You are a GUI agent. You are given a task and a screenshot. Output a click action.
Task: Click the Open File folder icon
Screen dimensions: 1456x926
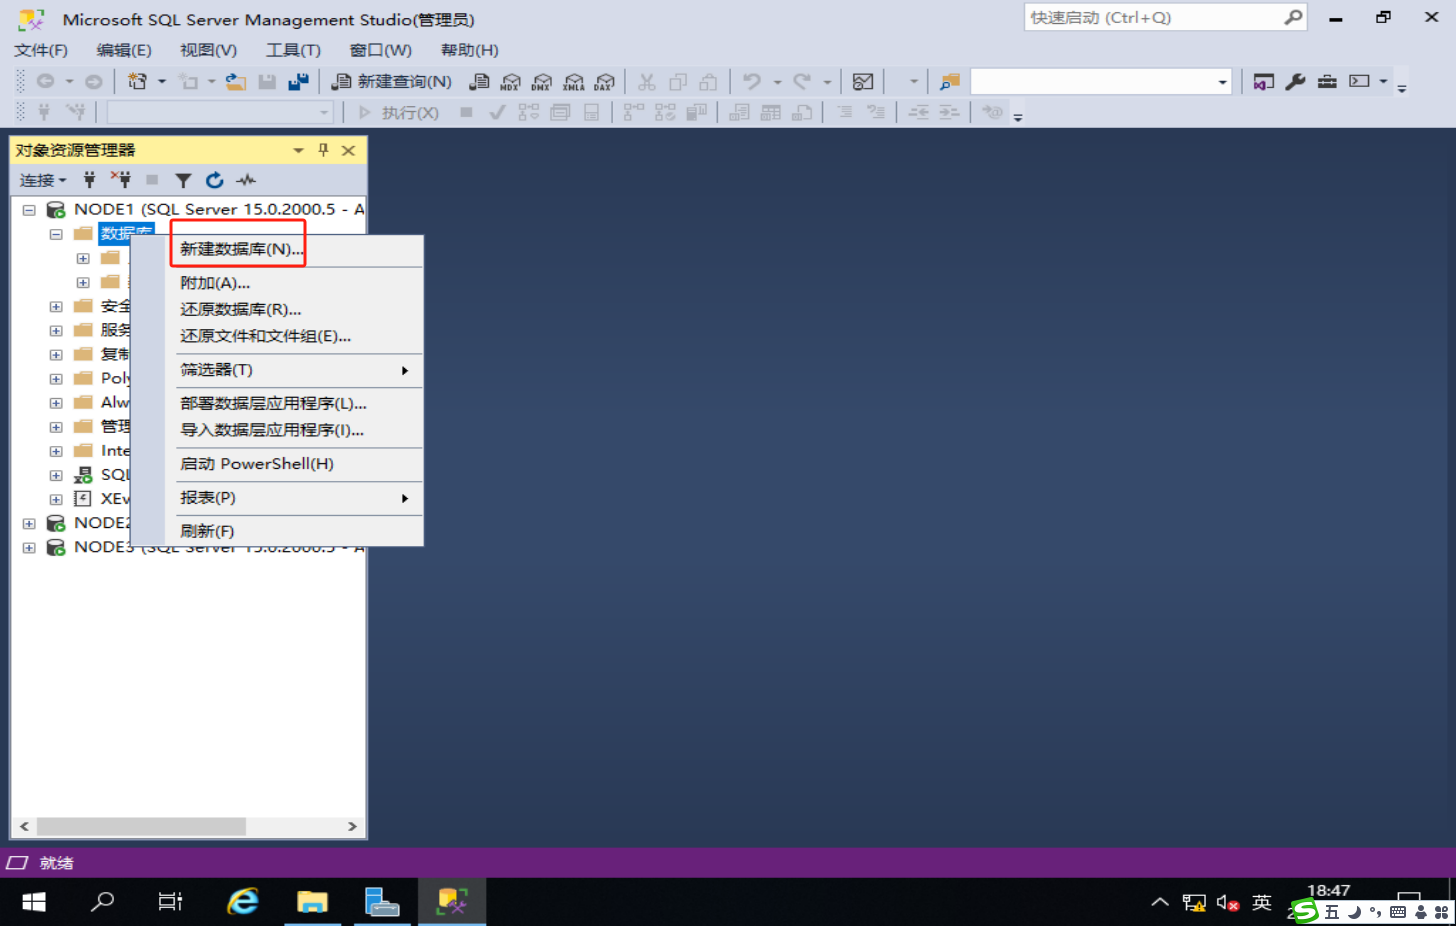pos(235,82)
